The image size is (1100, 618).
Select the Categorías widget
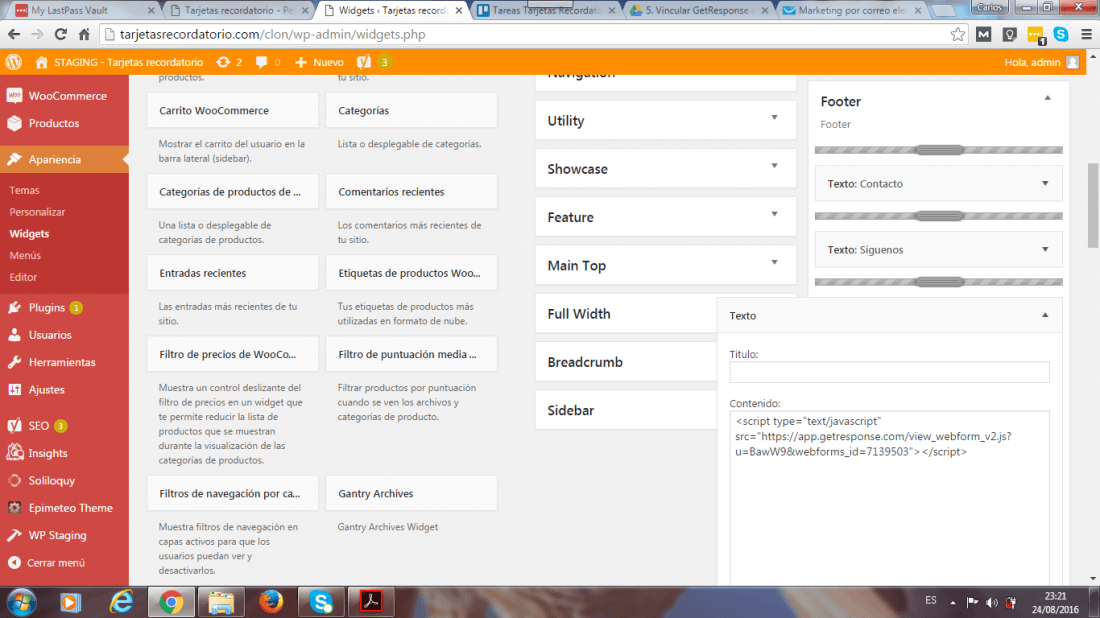411,111
